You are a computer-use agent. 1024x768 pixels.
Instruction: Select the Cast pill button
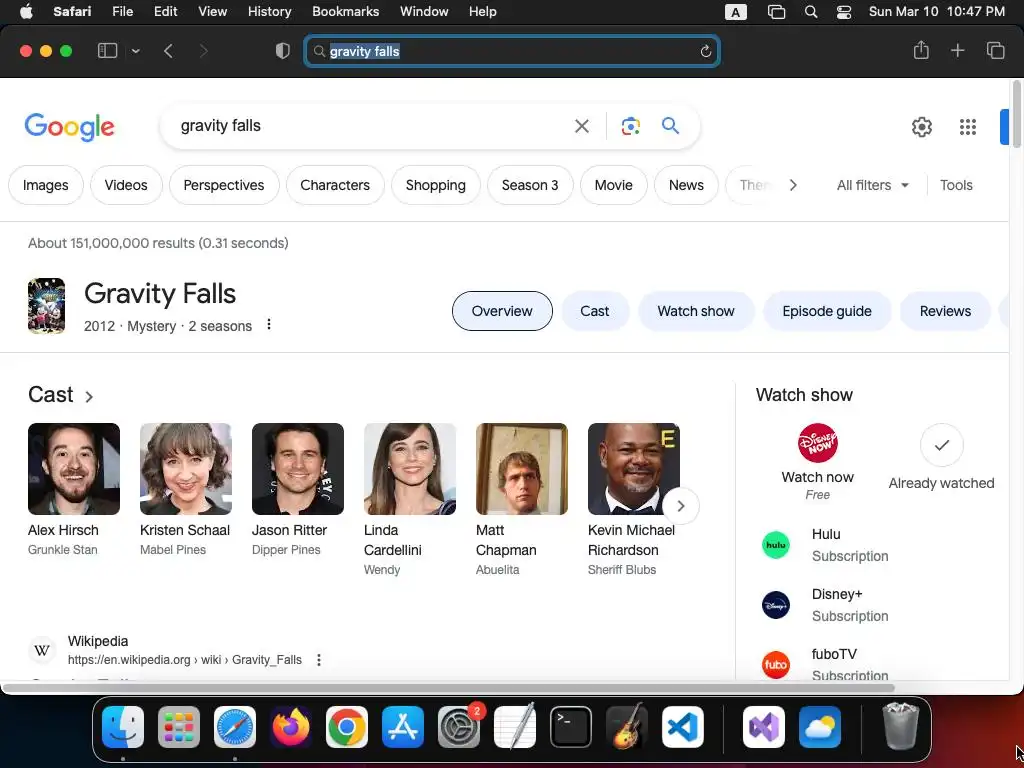click(594, 311)
